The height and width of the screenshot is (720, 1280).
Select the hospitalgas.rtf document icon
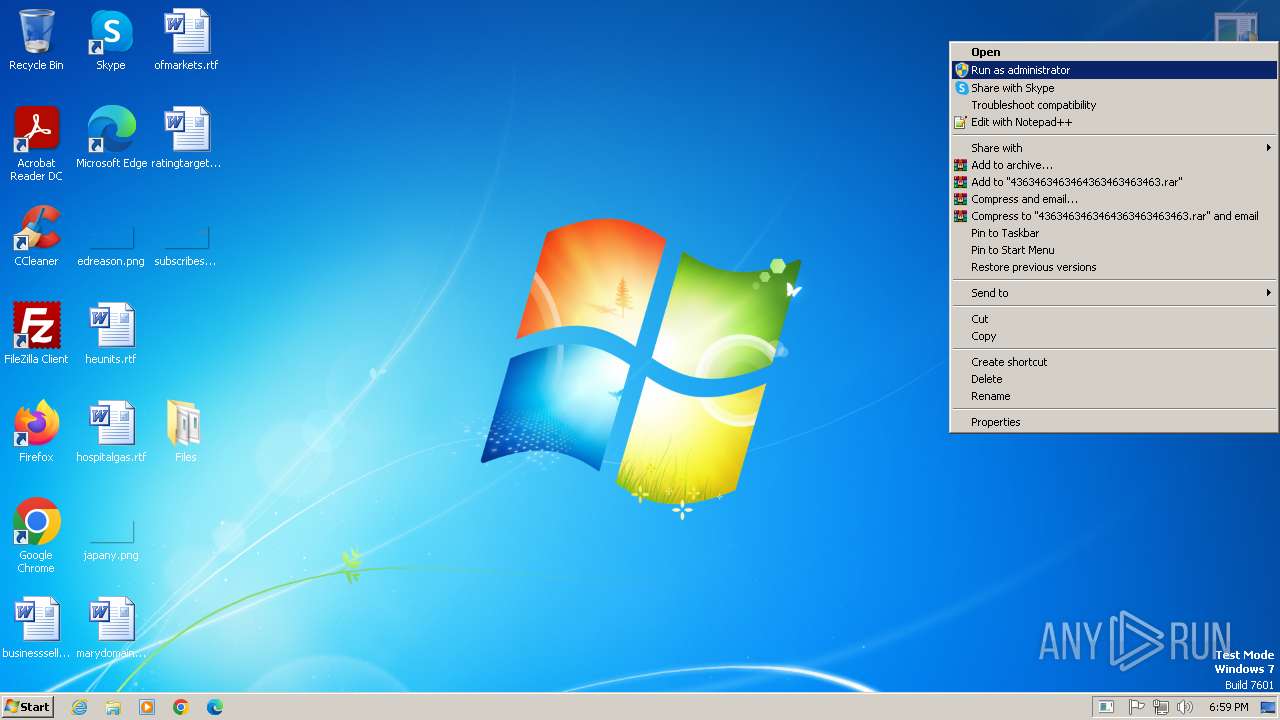pos(111,432)
